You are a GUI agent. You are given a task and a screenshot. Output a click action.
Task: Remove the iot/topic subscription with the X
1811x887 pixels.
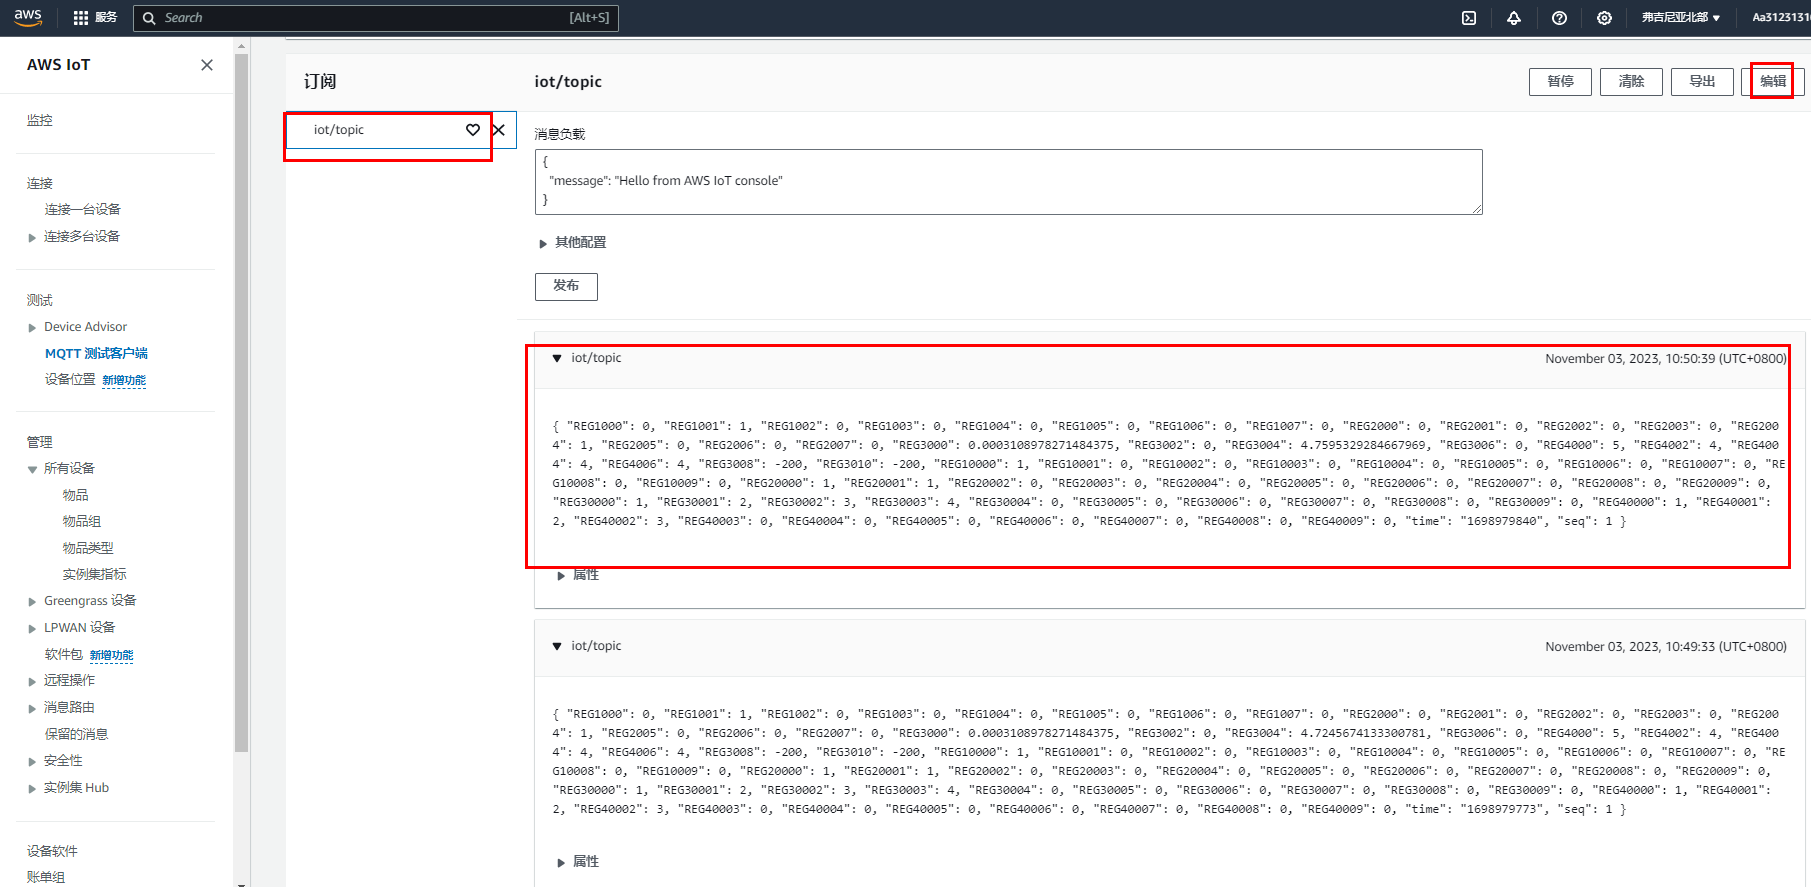(499, 130)
